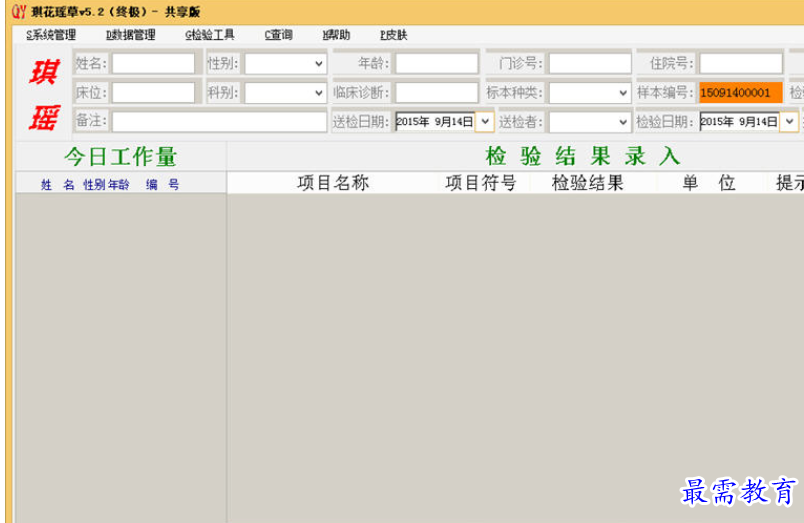Open the D数据管理 menu

coord(130,35)
